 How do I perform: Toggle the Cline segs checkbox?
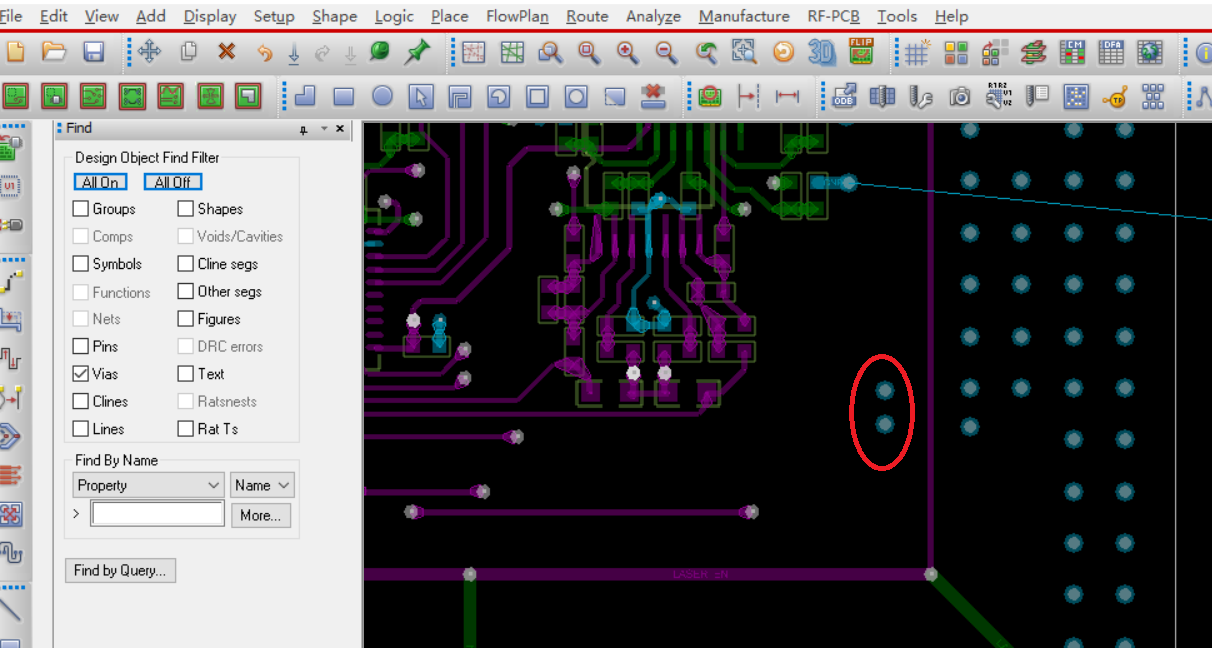pyautogui.click(x=186, y=264)
